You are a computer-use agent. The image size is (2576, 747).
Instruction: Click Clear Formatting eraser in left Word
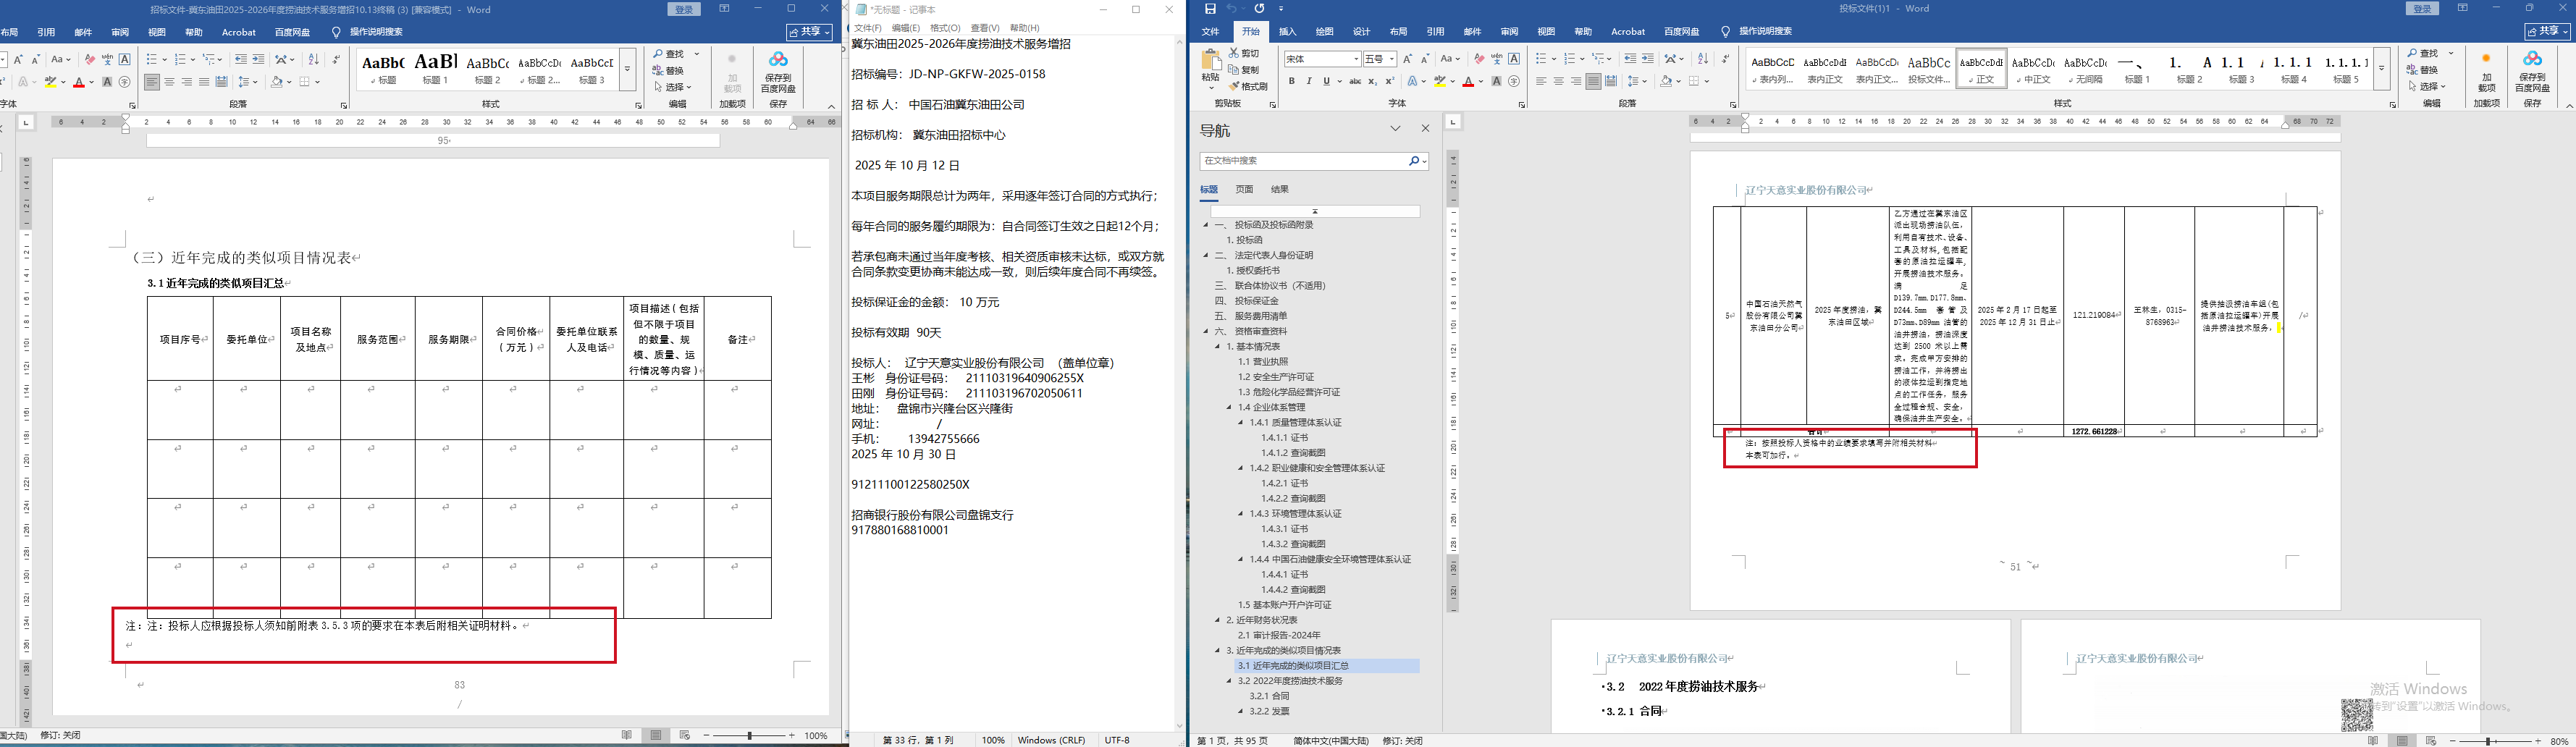point(90,60)
